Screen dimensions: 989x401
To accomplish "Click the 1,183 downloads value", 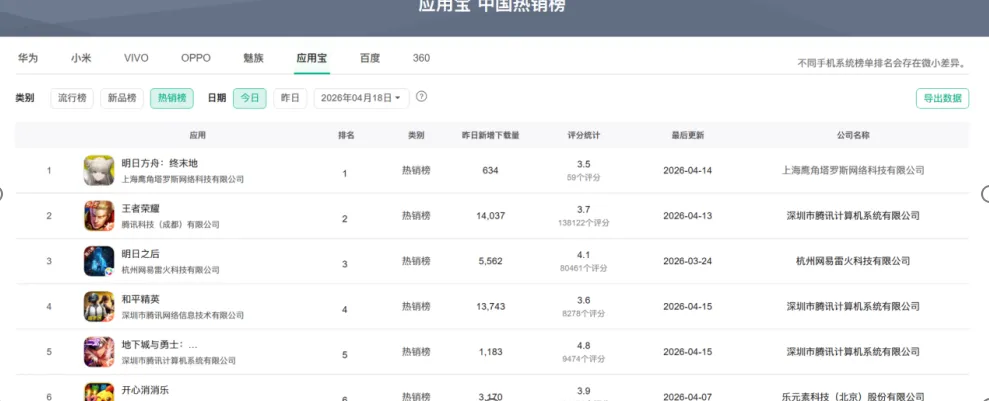I will 490,352.
